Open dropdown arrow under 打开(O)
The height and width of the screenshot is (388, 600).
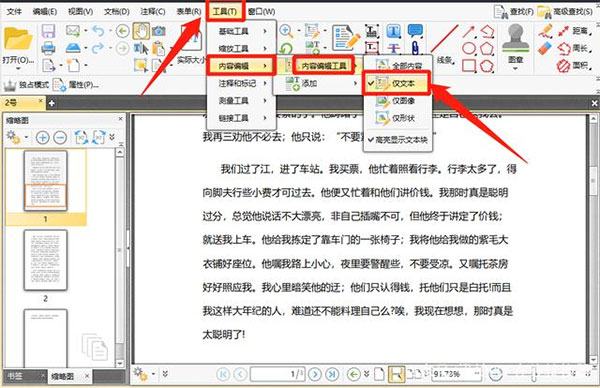click(x=18, y=68)
